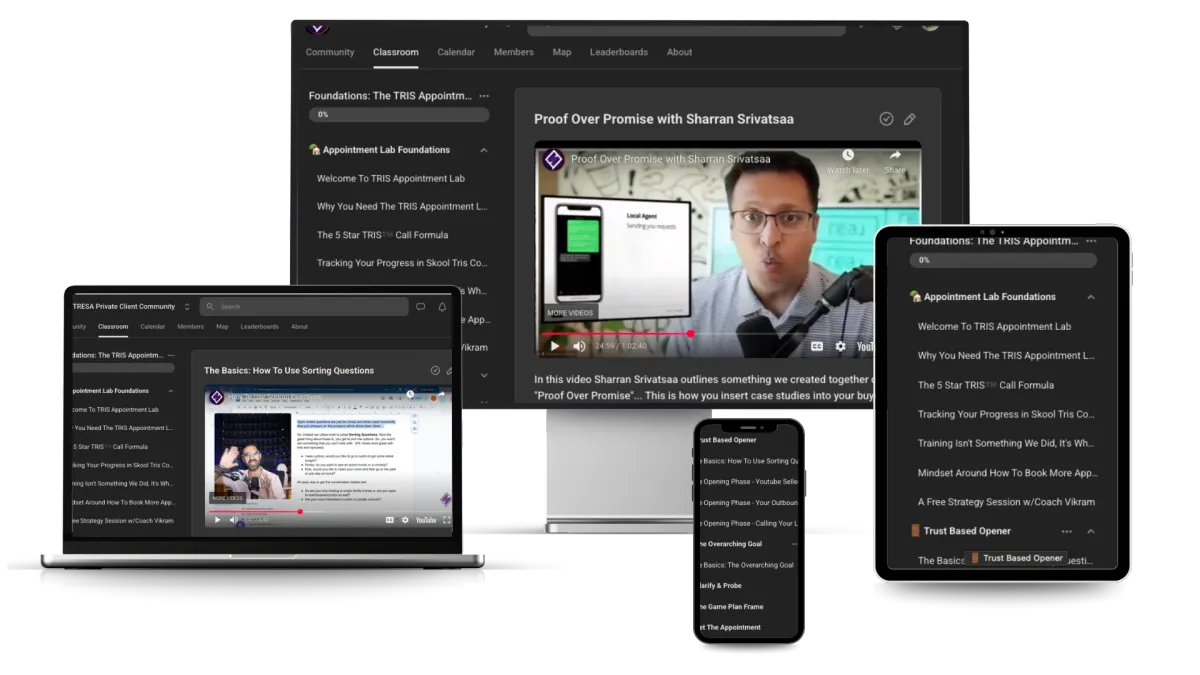Click MORE VIDEOS on the laptop video
The height and width of the screenshot is (675, 1200).
point(226,498)
